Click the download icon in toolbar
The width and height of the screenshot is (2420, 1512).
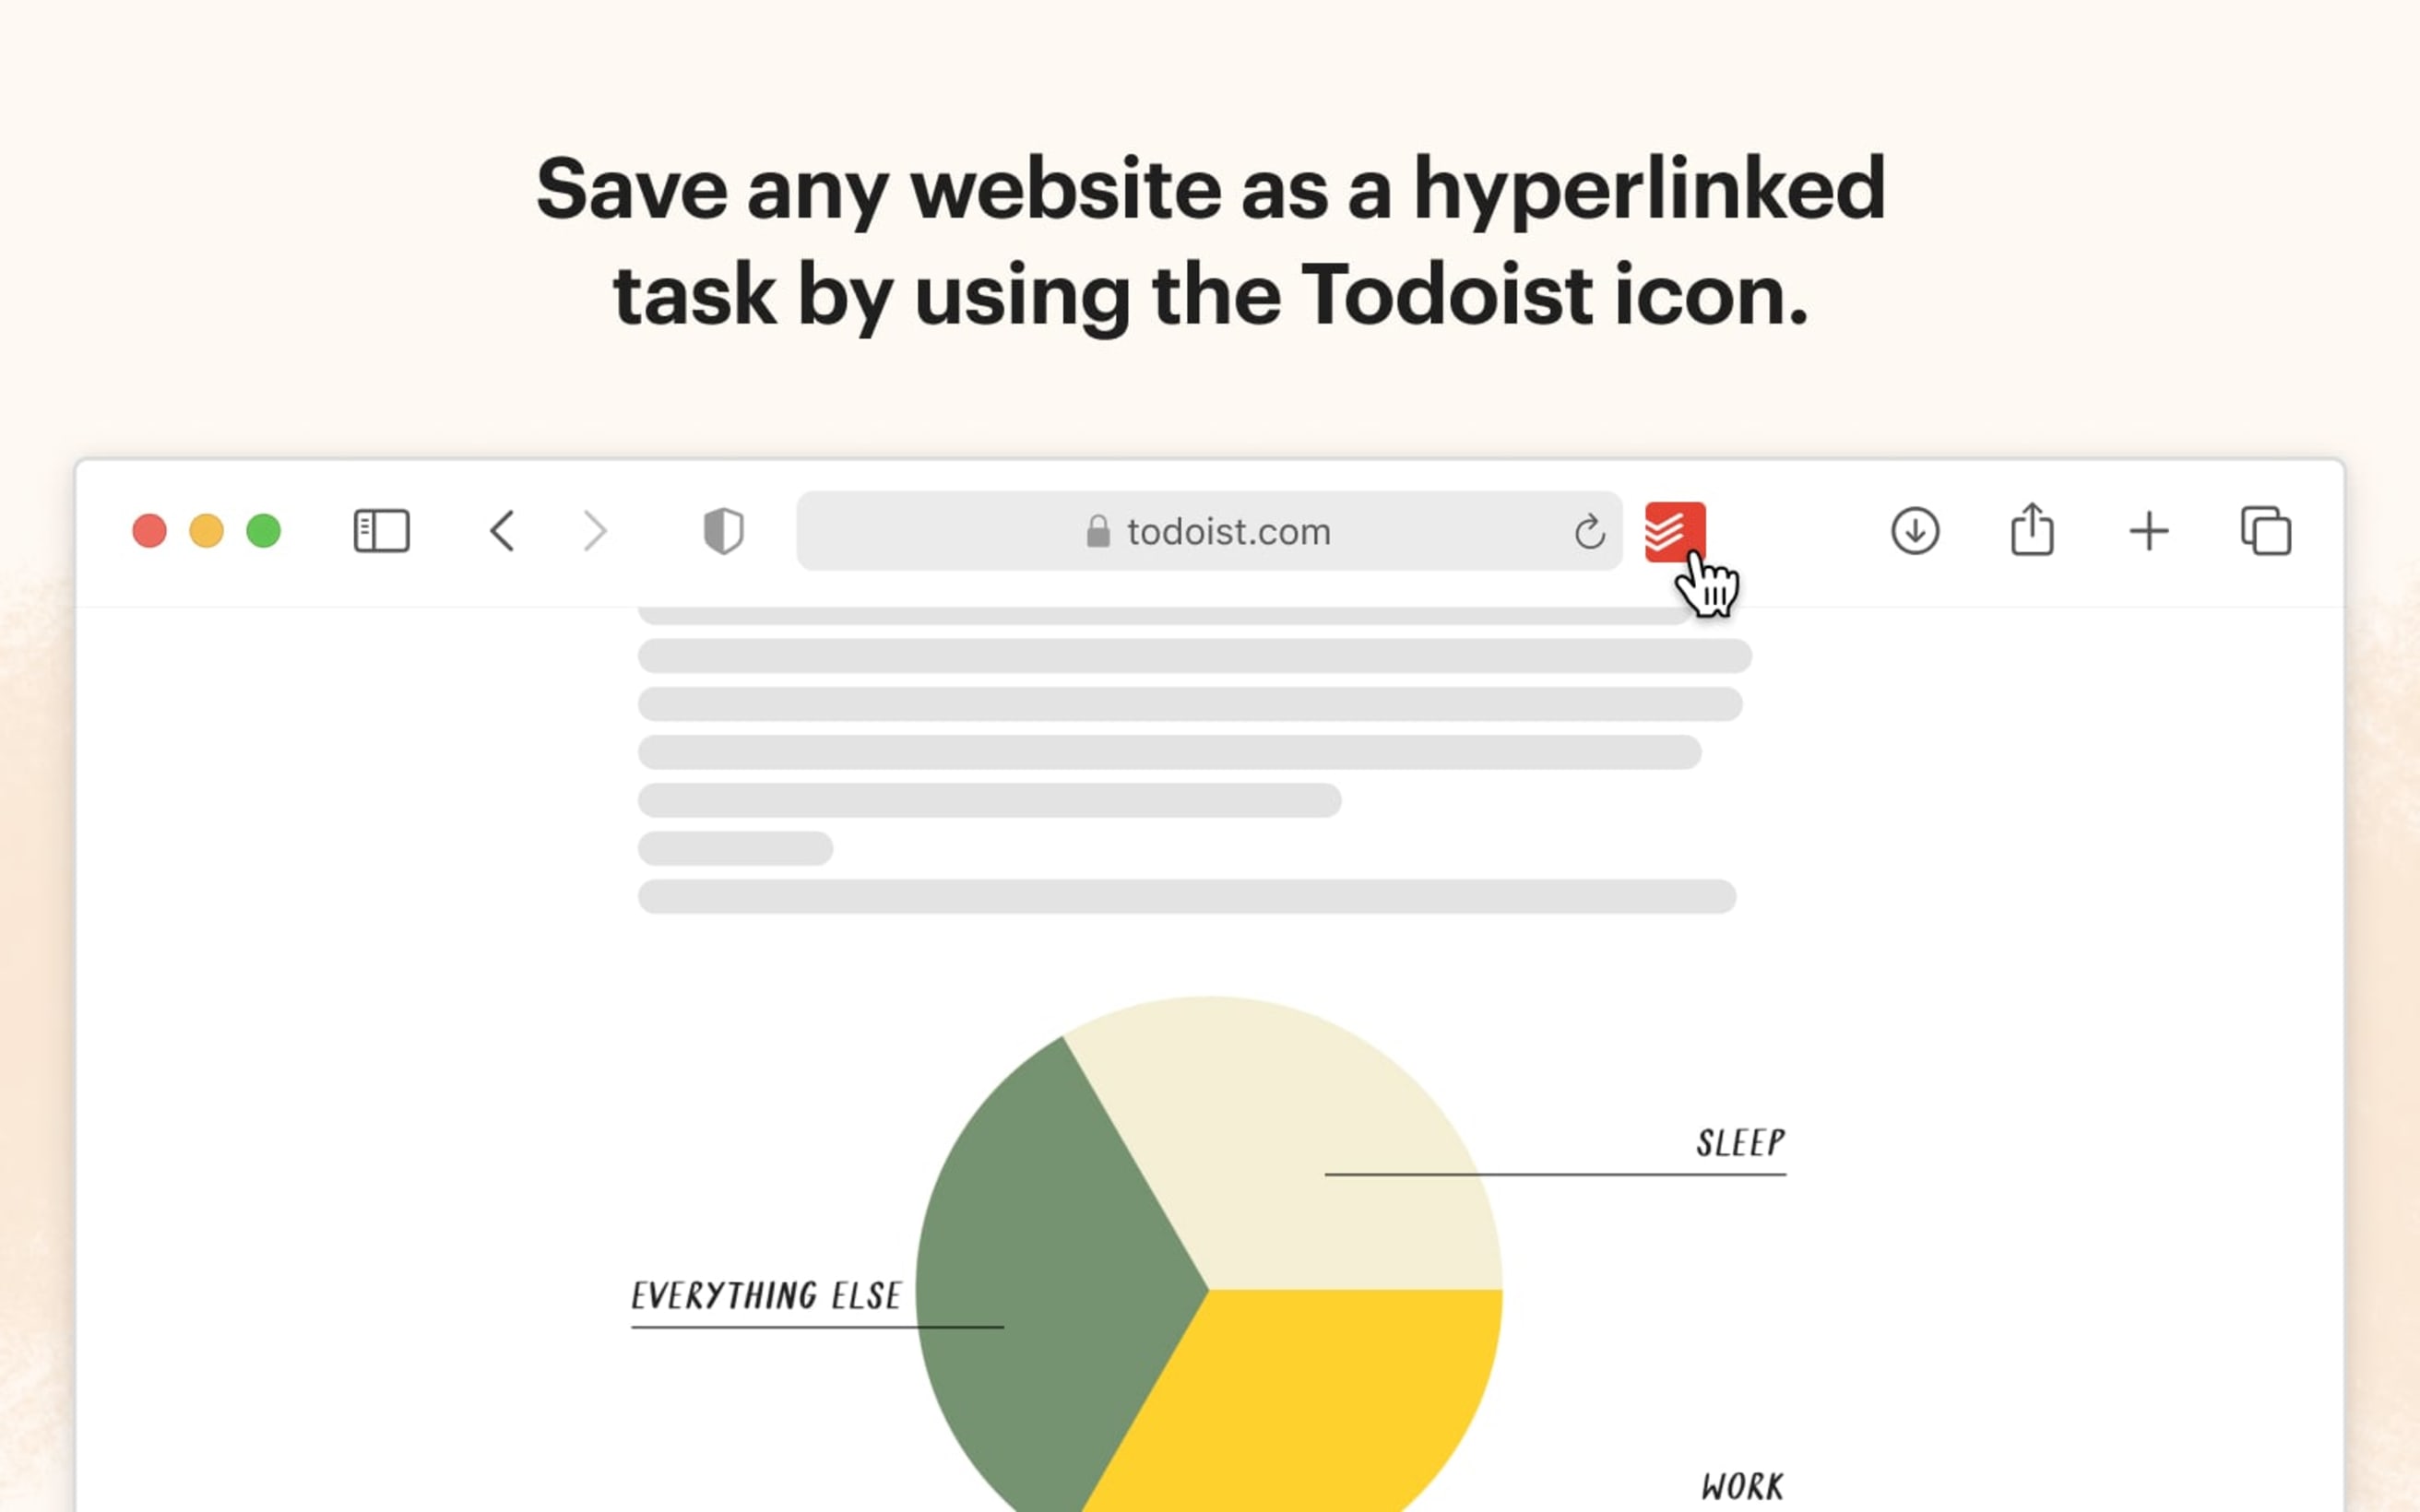tap(1911, 531)
